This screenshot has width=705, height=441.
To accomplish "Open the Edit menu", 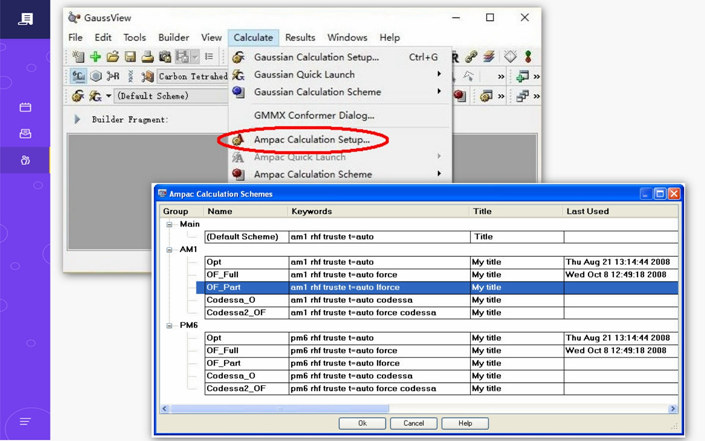I will tap(103, 37).
